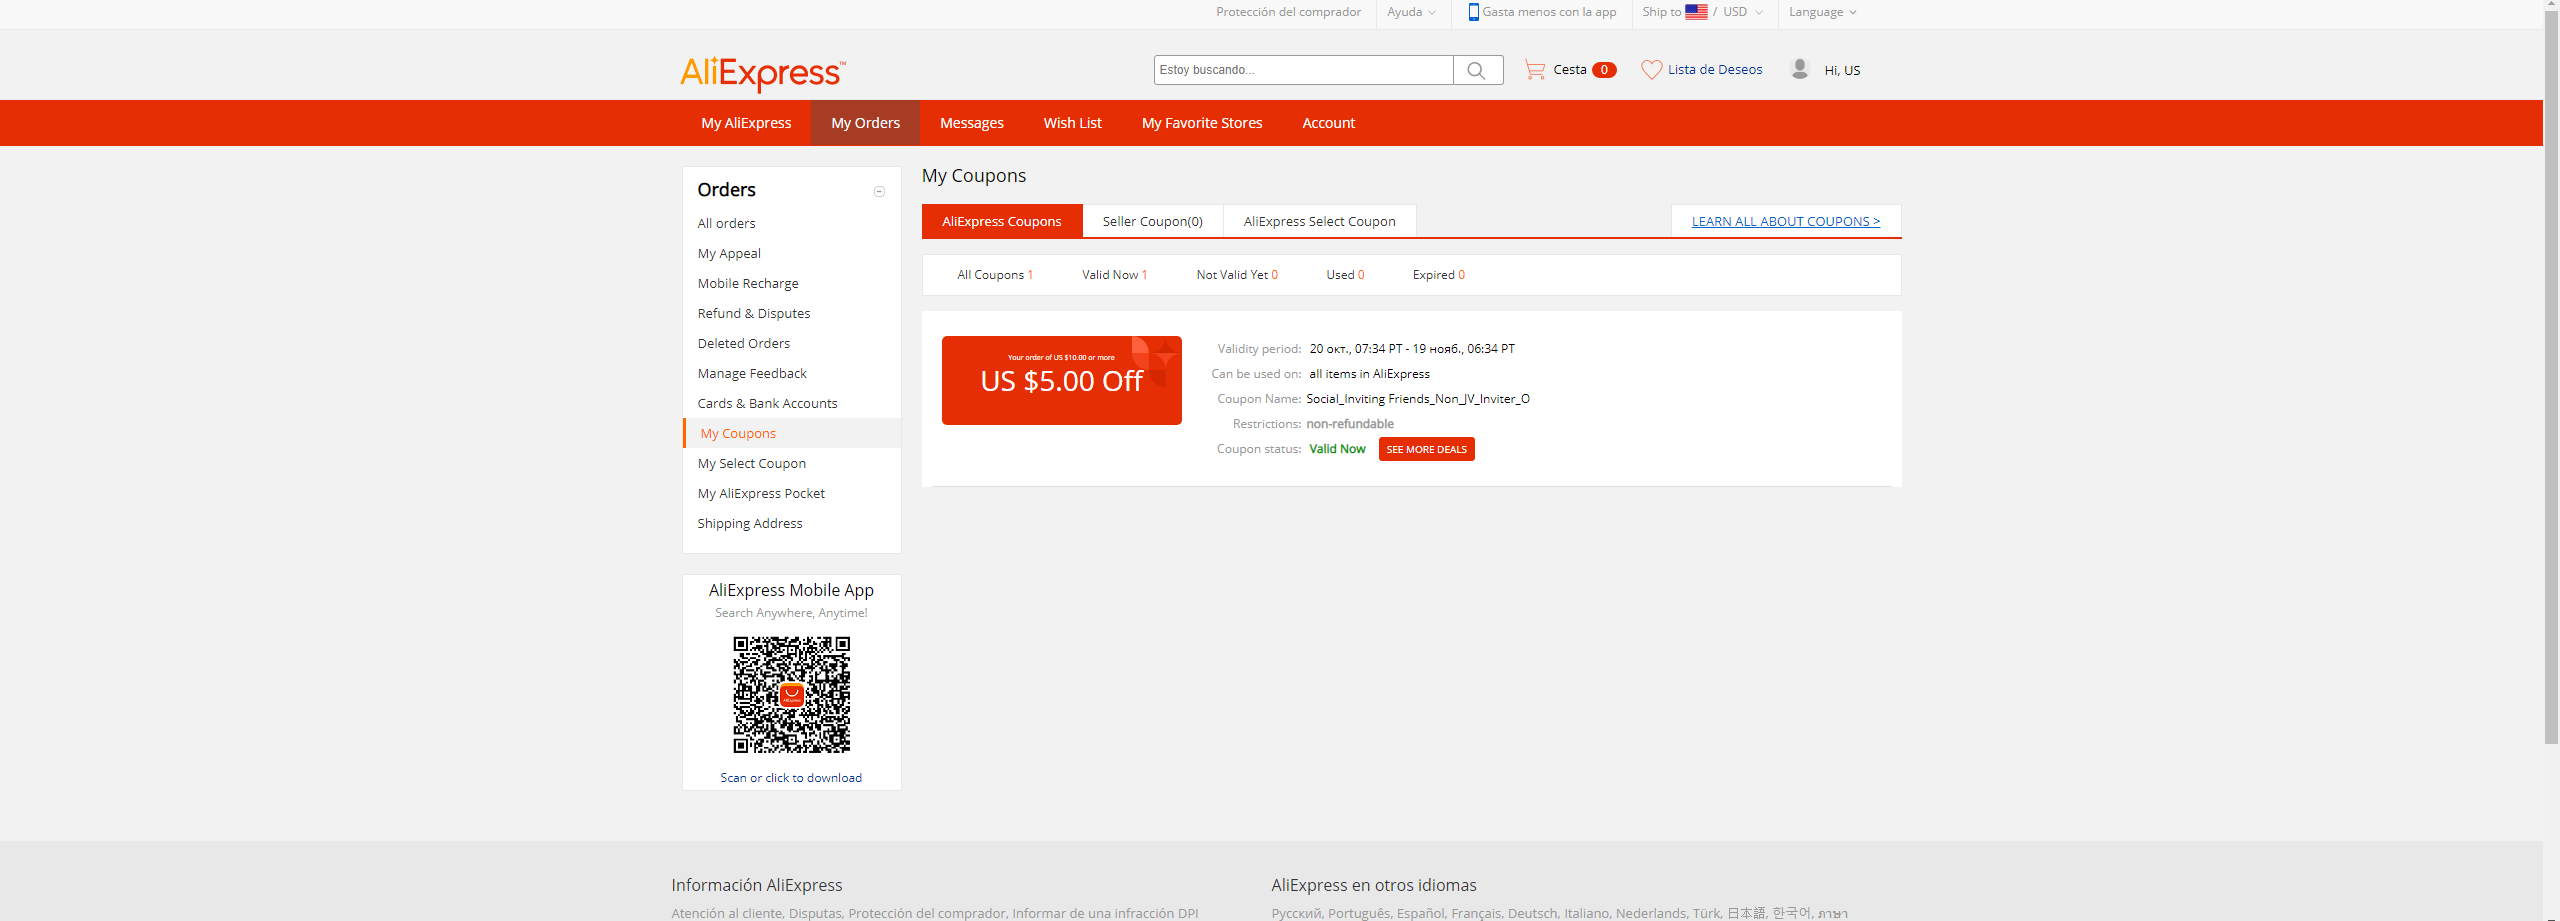Image resolution: width=2560 pixels, height=921 pixels.
Task: Click Gasta menos con la app link
Action: click(1549, 12)
